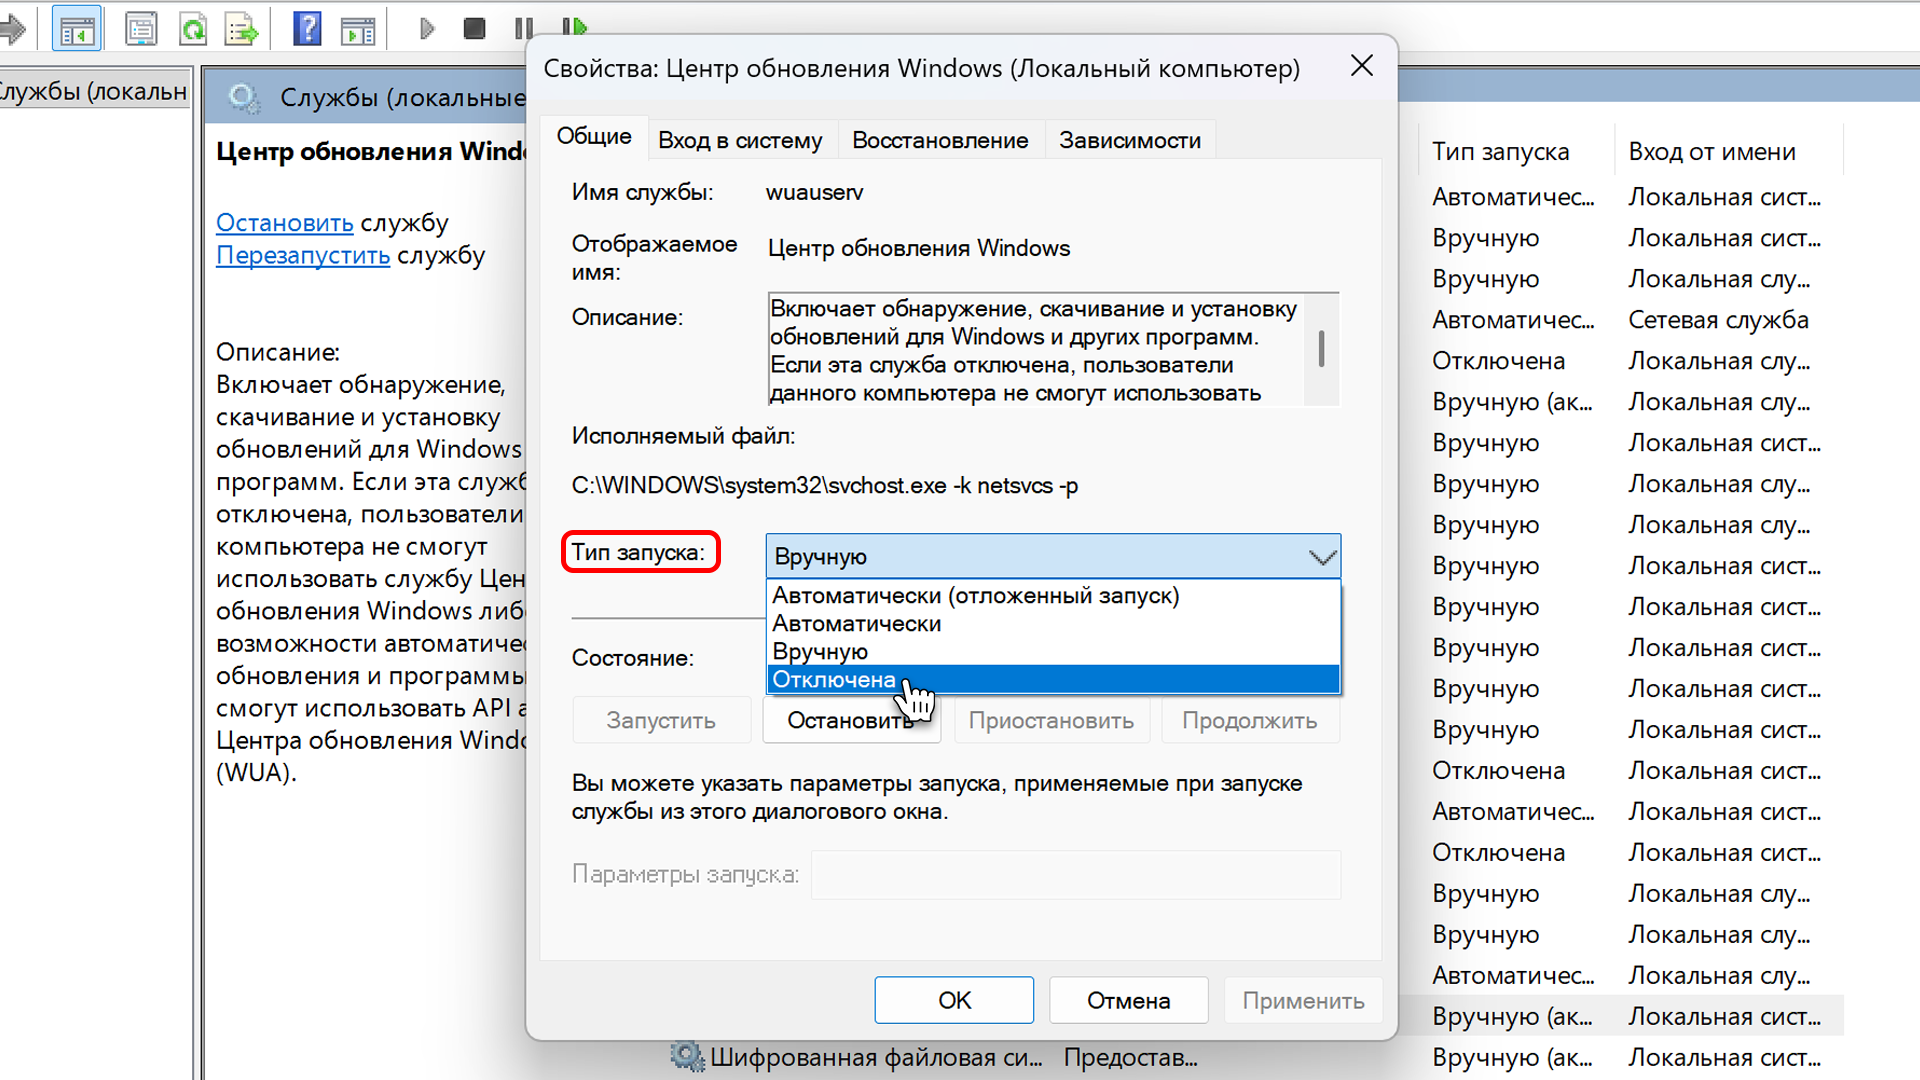Go to the 'Зависимости' tab
Image resolution: width=1920 pixels, height=1080 pixels.
pos(1129,141)
